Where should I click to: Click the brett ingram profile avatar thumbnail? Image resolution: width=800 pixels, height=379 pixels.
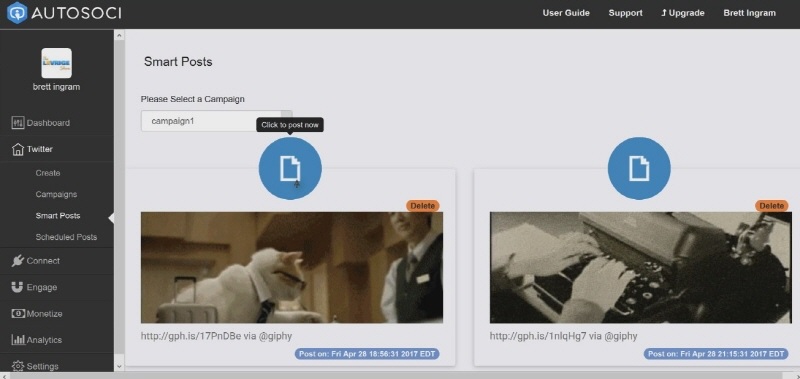[56, 63]
